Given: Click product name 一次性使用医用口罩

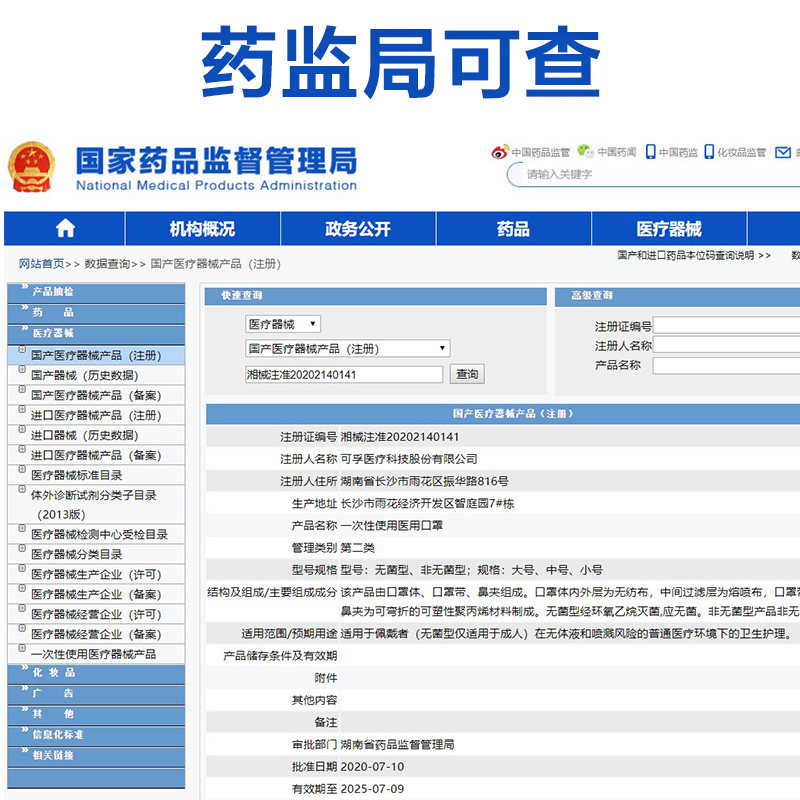Looking at the screenshot, I should (391, 526).
